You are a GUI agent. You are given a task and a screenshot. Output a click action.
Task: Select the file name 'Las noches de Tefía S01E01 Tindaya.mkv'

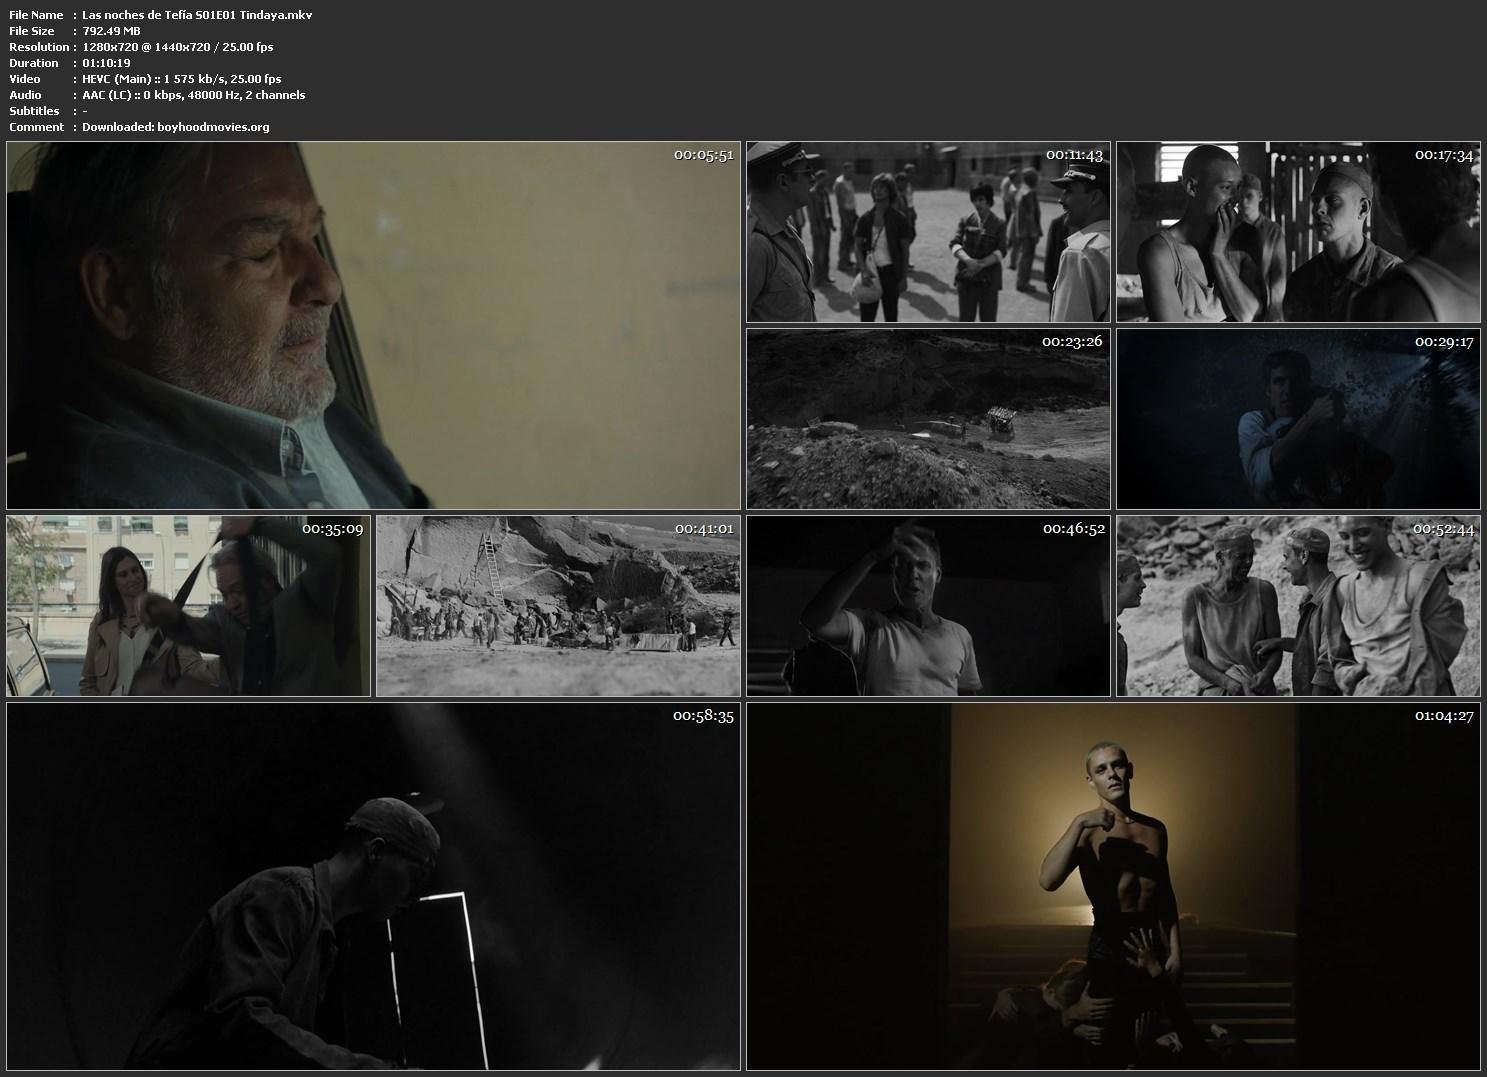point(197,15)
